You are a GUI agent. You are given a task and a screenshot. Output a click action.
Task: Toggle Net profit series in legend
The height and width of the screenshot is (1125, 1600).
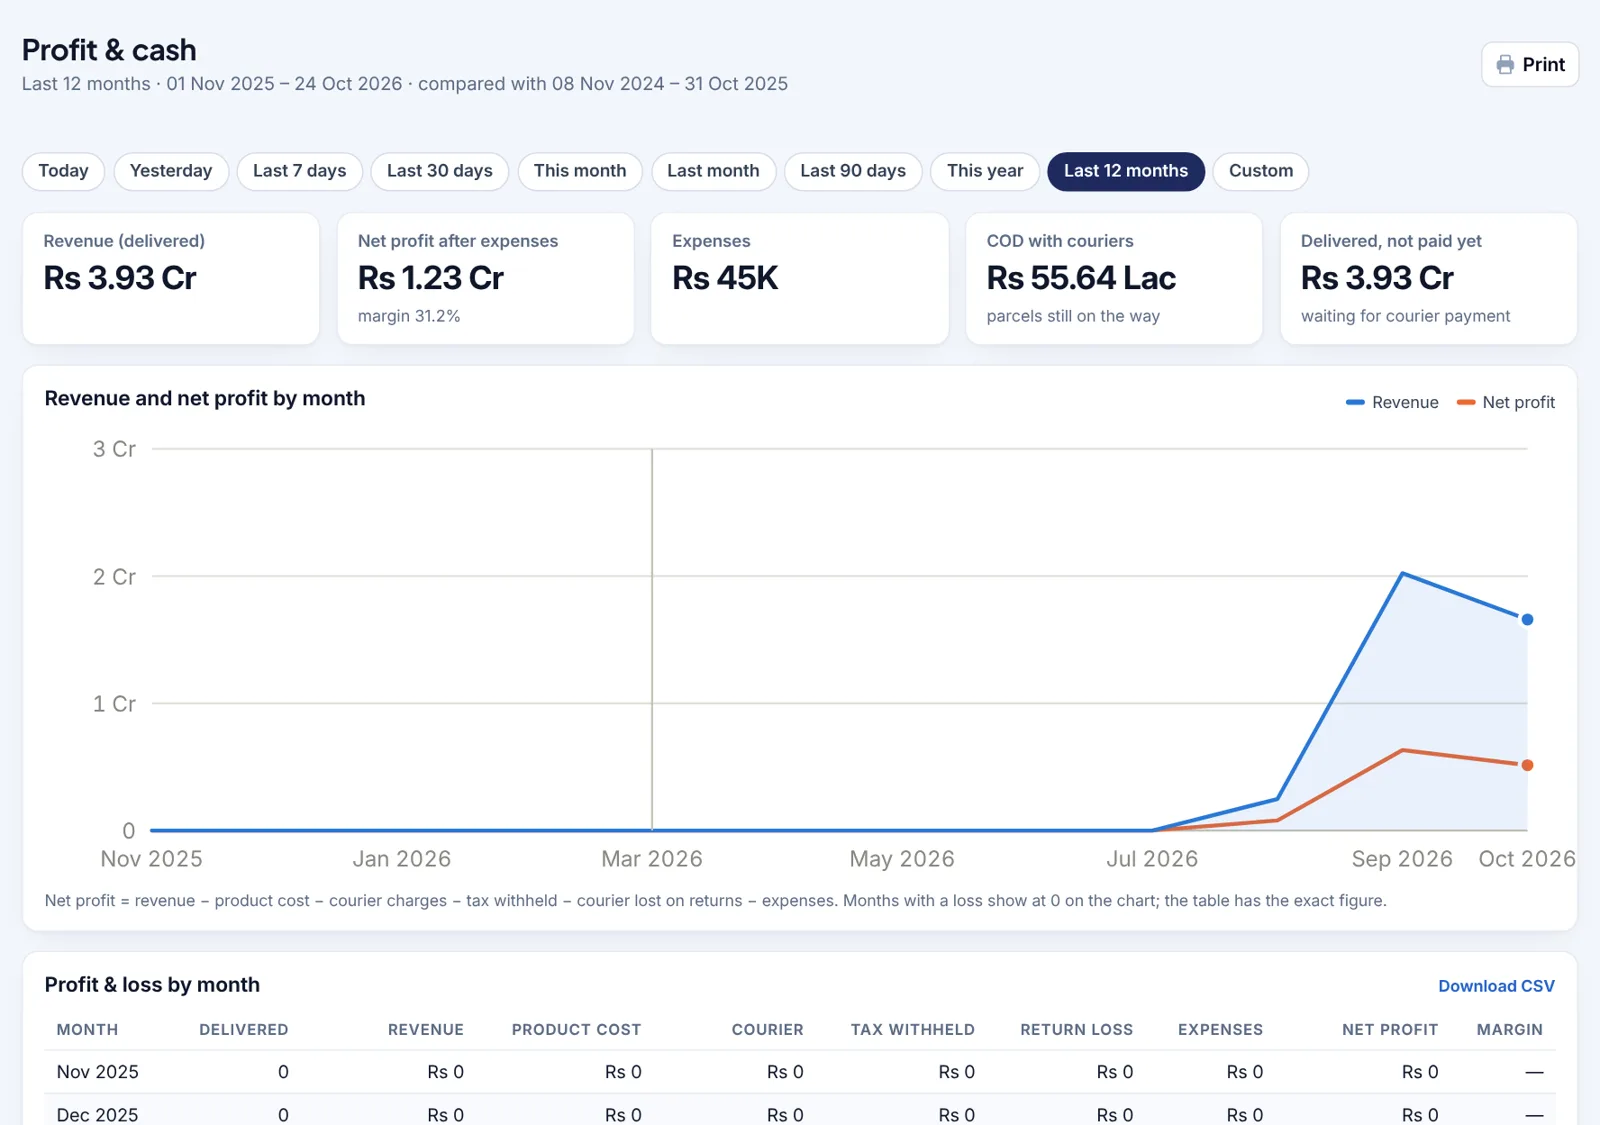pos(1506,402)
